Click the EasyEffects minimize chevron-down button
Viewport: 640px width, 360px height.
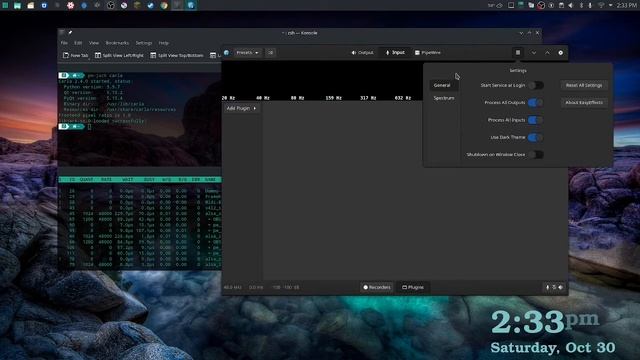coord(533,53)
